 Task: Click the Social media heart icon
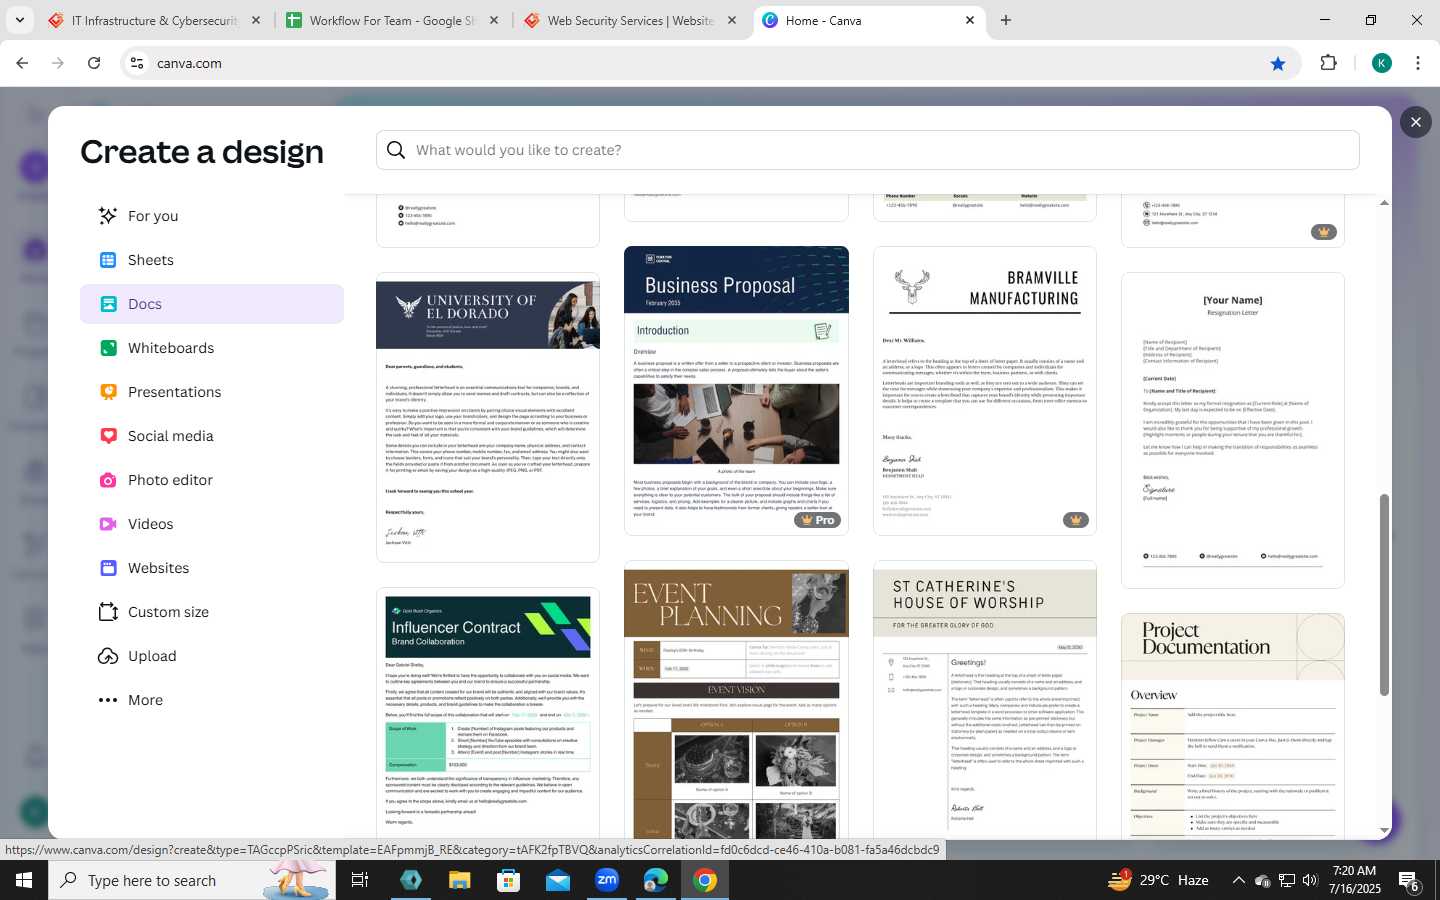coord(108,436)
